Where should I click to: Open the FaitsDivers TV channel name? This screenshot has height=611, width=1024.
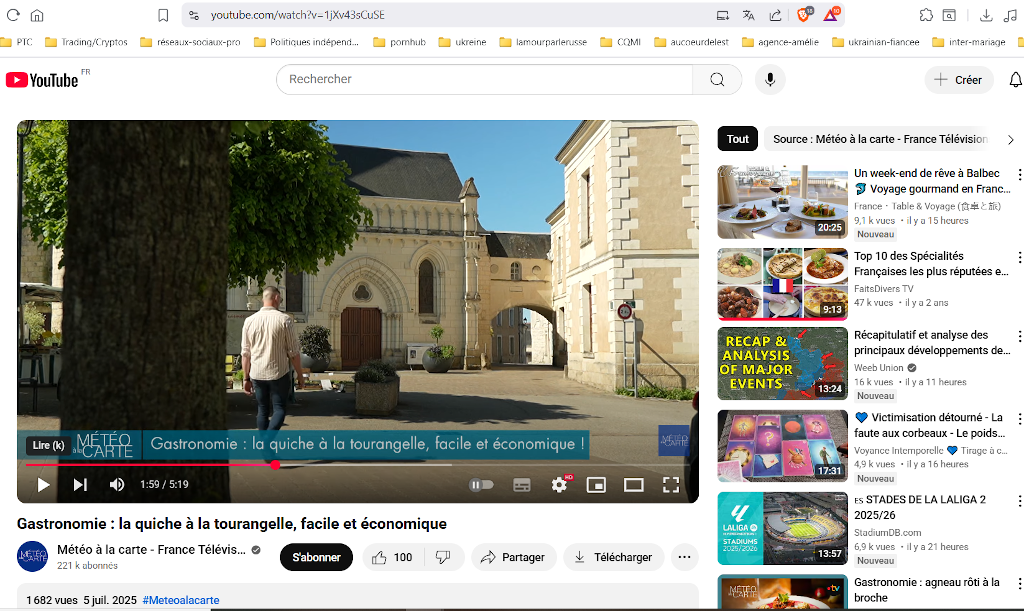point(884,289)
